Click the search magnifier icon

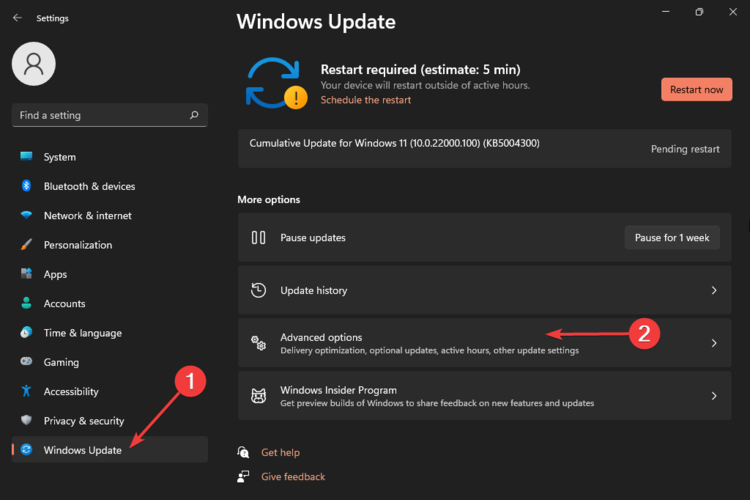(x=194, y=115)
